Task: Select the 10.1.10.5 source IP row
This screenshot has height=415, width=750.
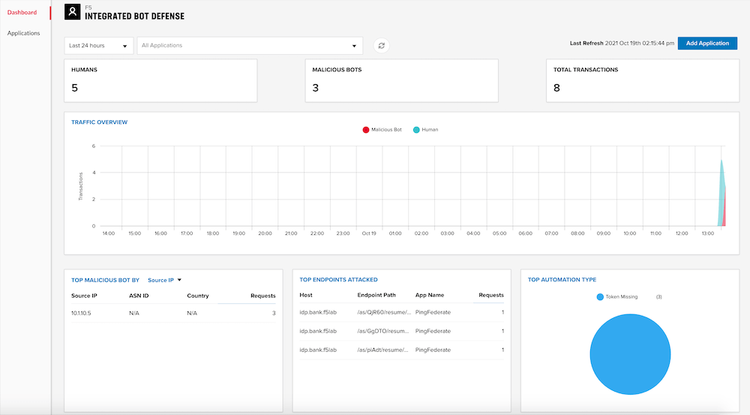Action: point(172,313)
